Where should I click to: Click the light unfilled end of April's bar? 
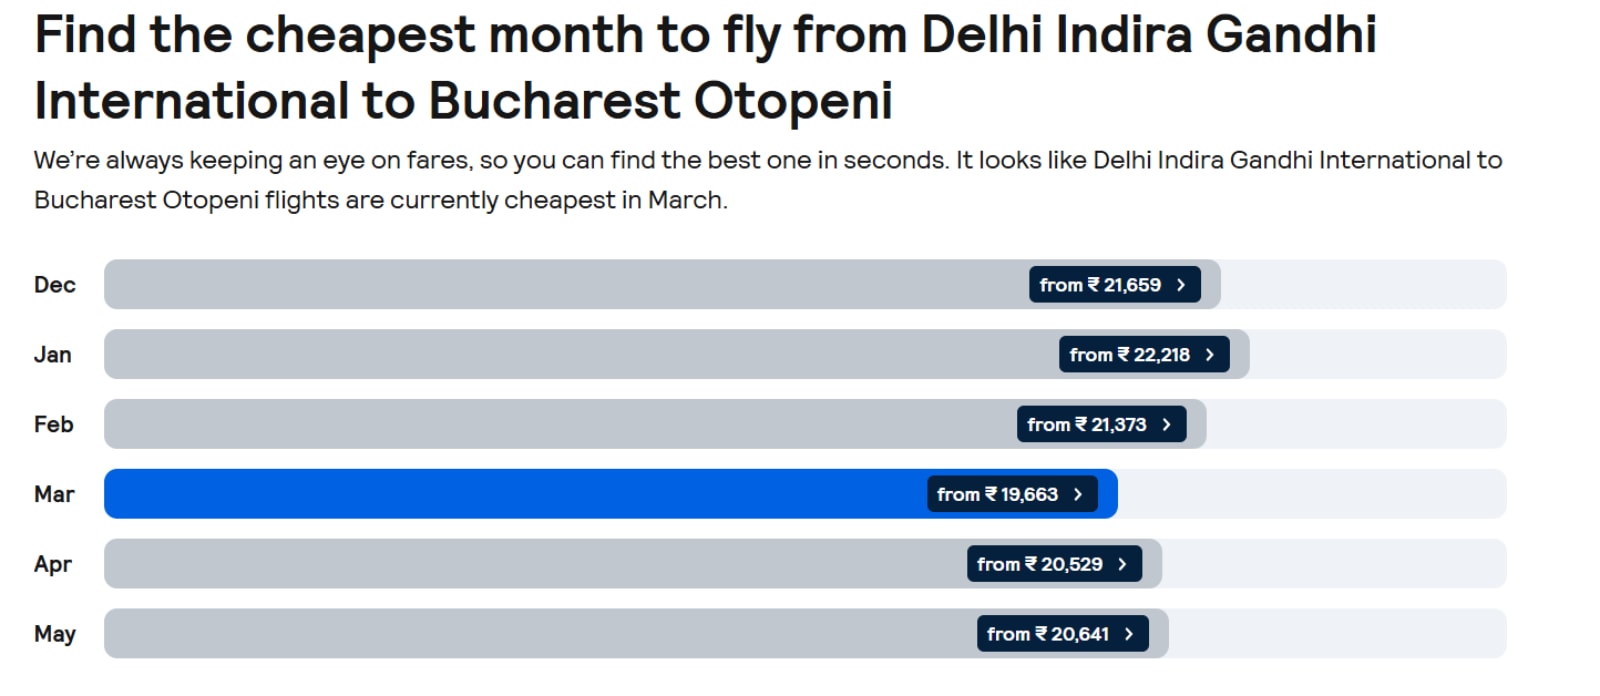tap(1334, 565)
